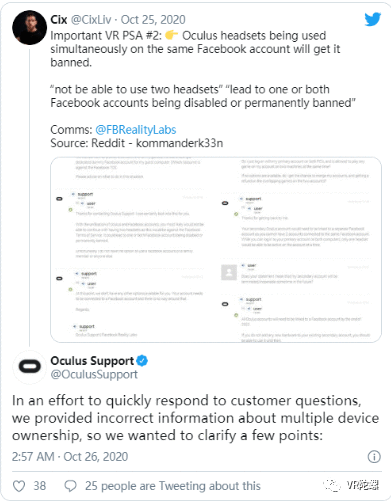This screenshot has height=503, width=391.
Task: Click the 2:57 AM · Oct 26, 2020 timestamp
Action: 70,457
